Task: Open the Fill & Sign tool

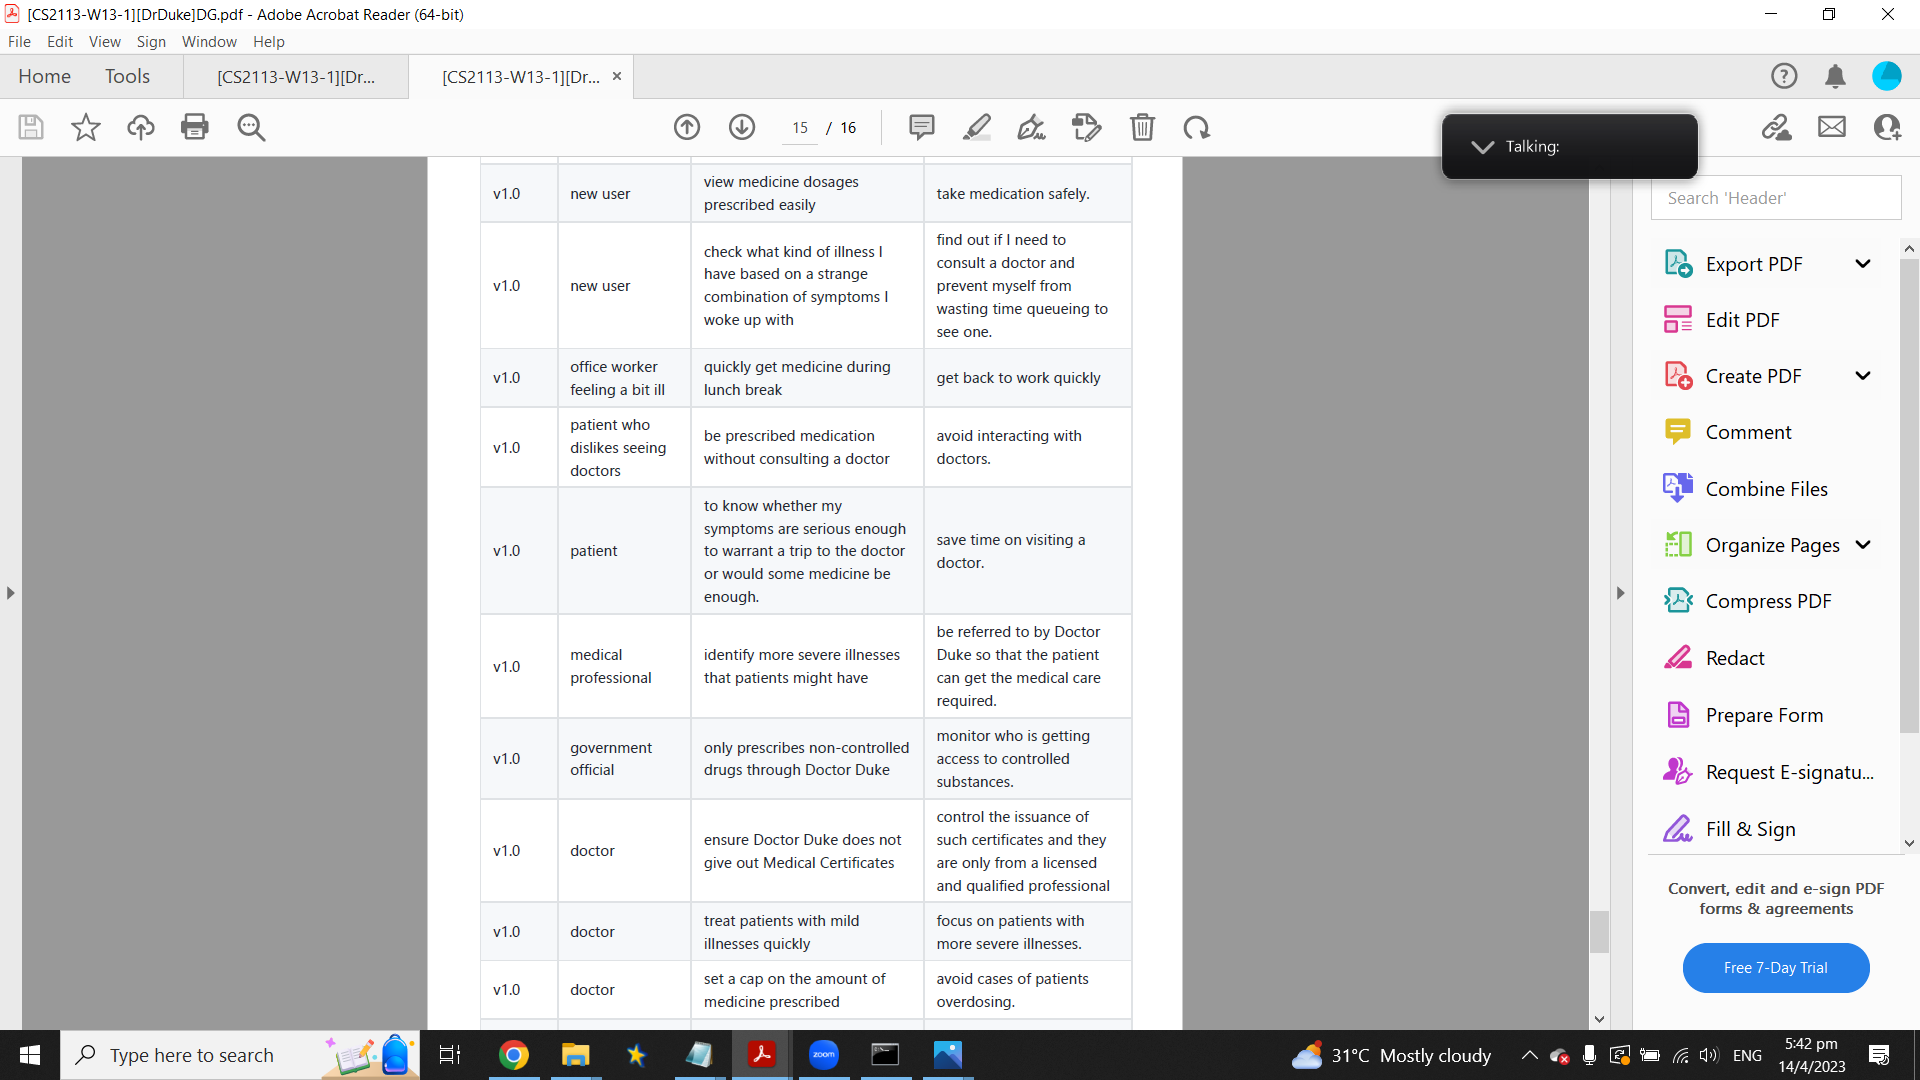Action: tap(1750, 829)
